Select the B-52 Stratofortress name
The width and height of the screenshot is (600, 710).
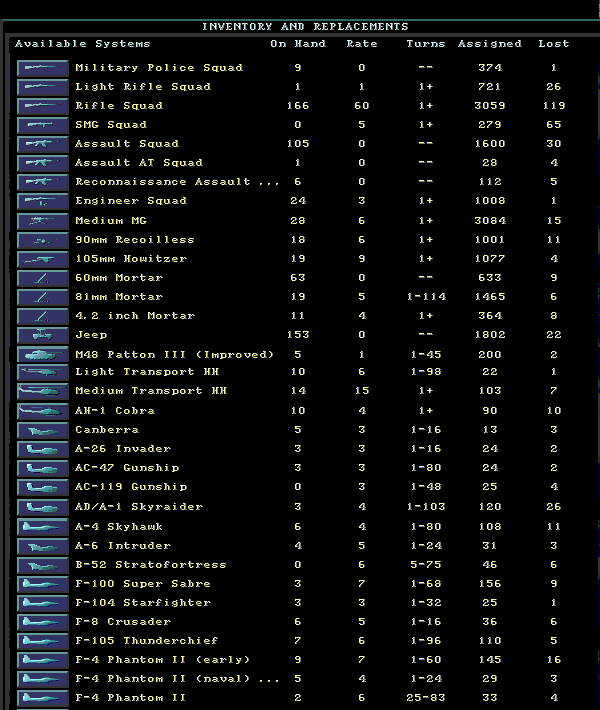point(151,565)
